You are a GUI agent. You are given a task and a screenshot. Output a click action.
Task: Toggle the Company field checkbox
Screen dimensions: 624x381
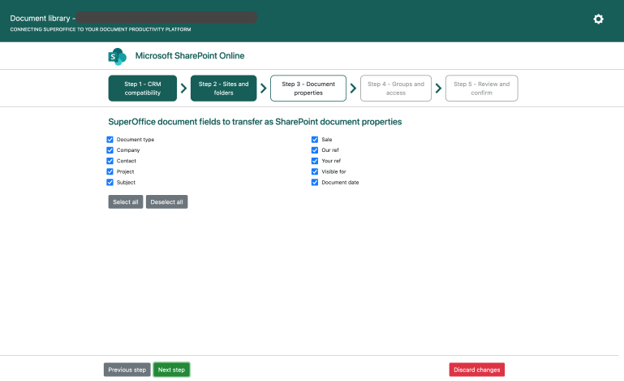click(x=110, y=150)
